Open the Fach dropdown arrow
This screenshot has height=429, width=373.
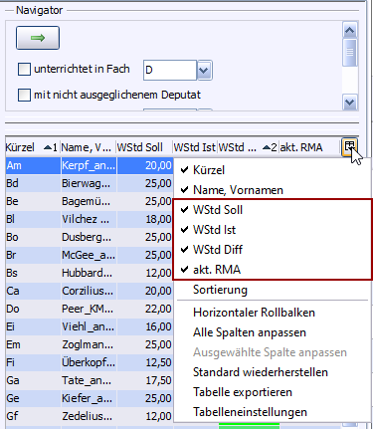[x=204, y=70]
